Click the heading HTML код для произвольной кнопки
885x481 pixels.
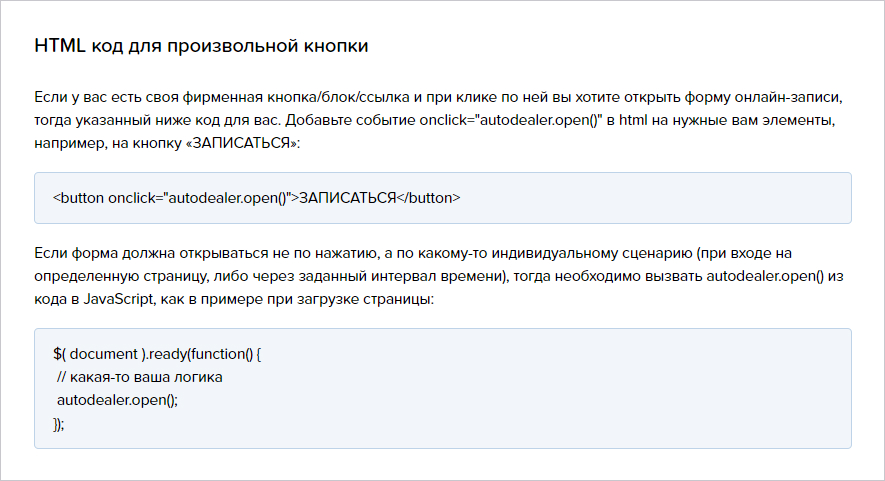click(201, 45)
